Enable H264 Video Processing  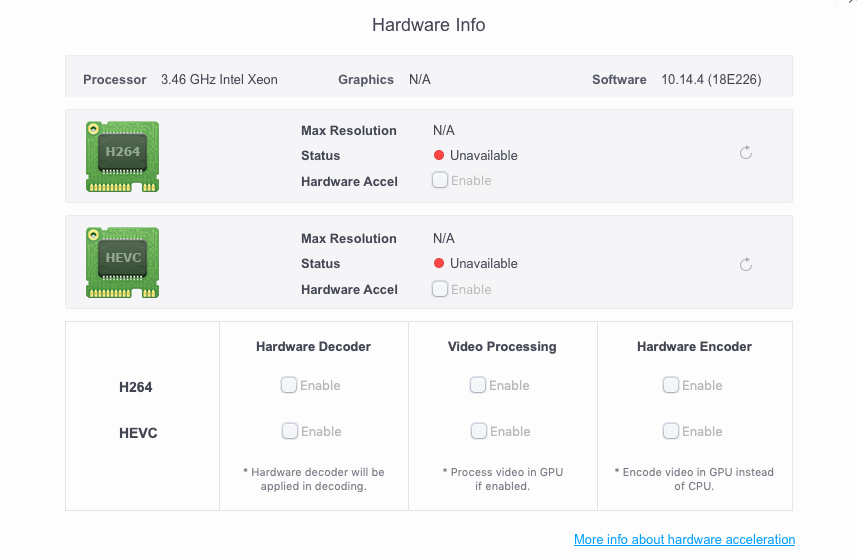(x=478, y=385)
